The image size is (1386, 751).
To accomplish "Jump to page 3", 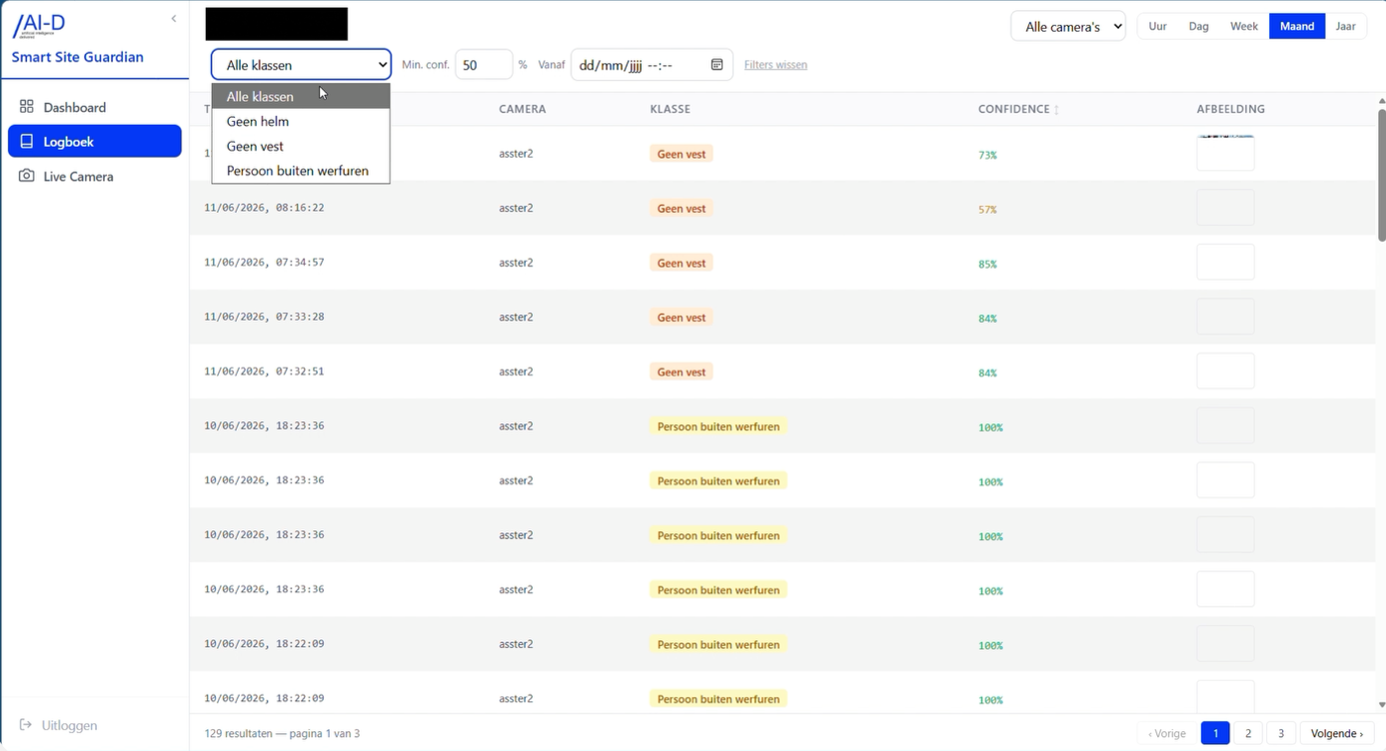I will pyautogui.click(x=1281, y=733).
